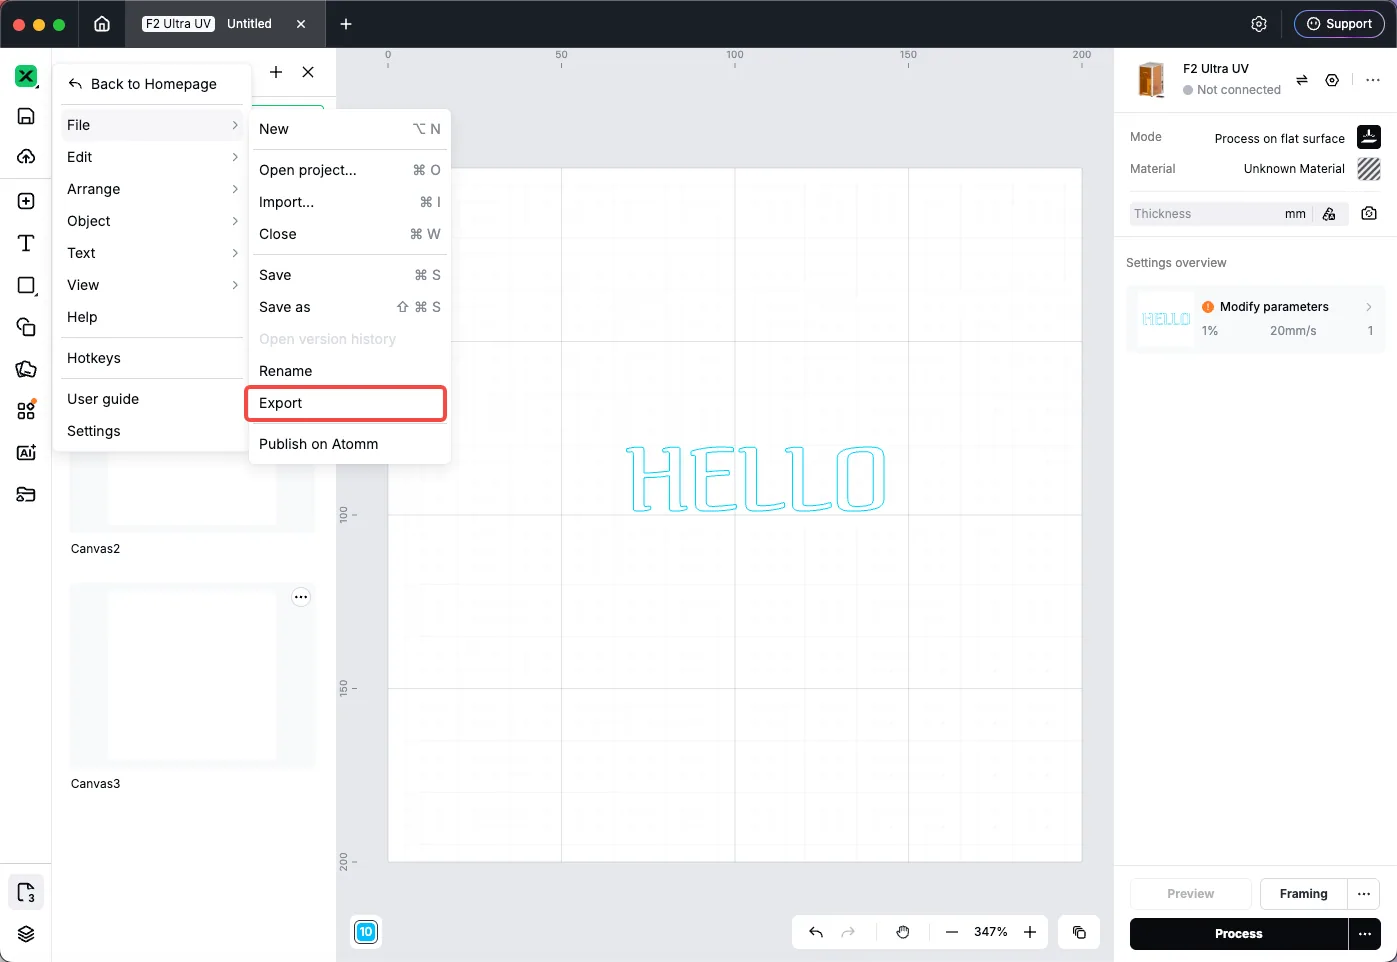This screenshot has height=962, width=1397.
Task: Click the cloud upload icon in the sidebar
Action: pos(26,157)
